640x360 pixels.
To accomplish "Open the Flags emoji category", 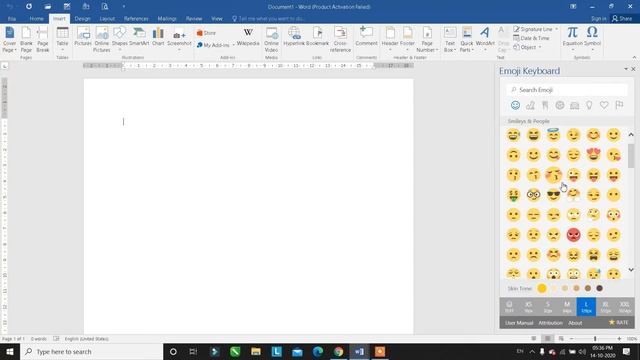I will tap(619, 105).
